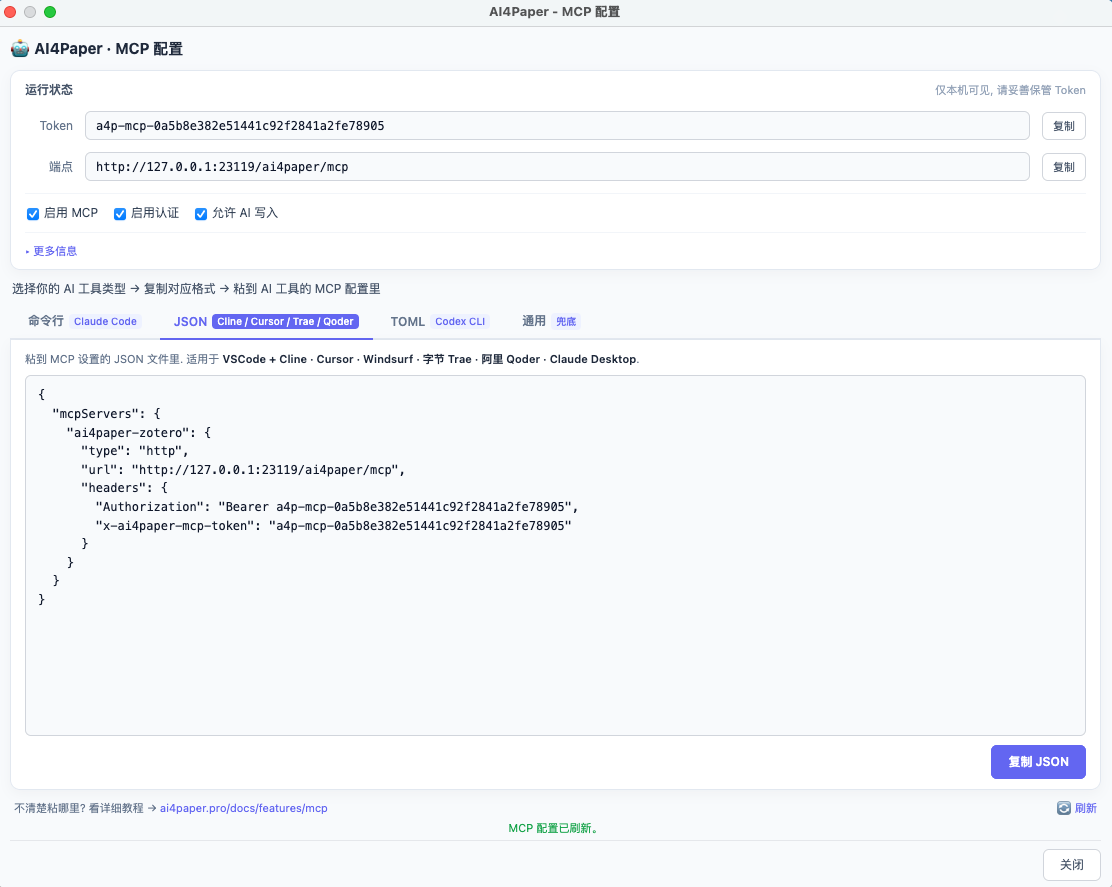The height and width of the screenshot is (887, 1112).
Task: Click the "Authorization" Bearer line
Action: click(x=337, y=507)
